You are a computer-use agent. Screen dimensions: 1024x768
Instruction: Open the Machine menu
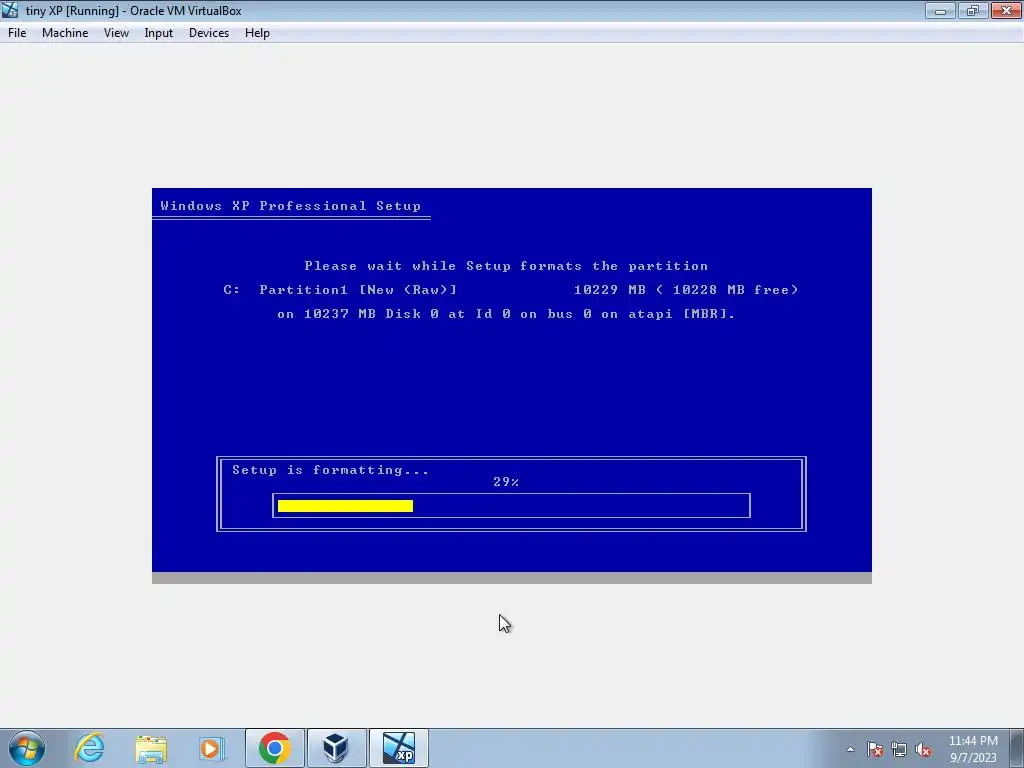point(65,33)
